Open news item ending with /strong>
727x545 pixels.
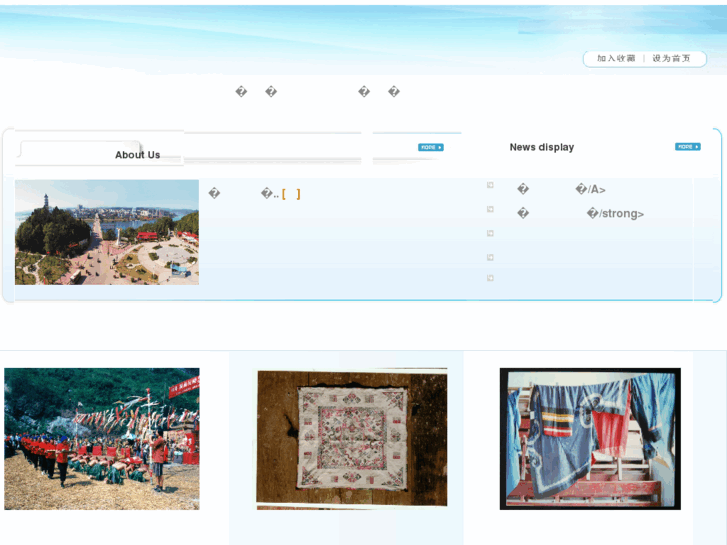[580, 213]
